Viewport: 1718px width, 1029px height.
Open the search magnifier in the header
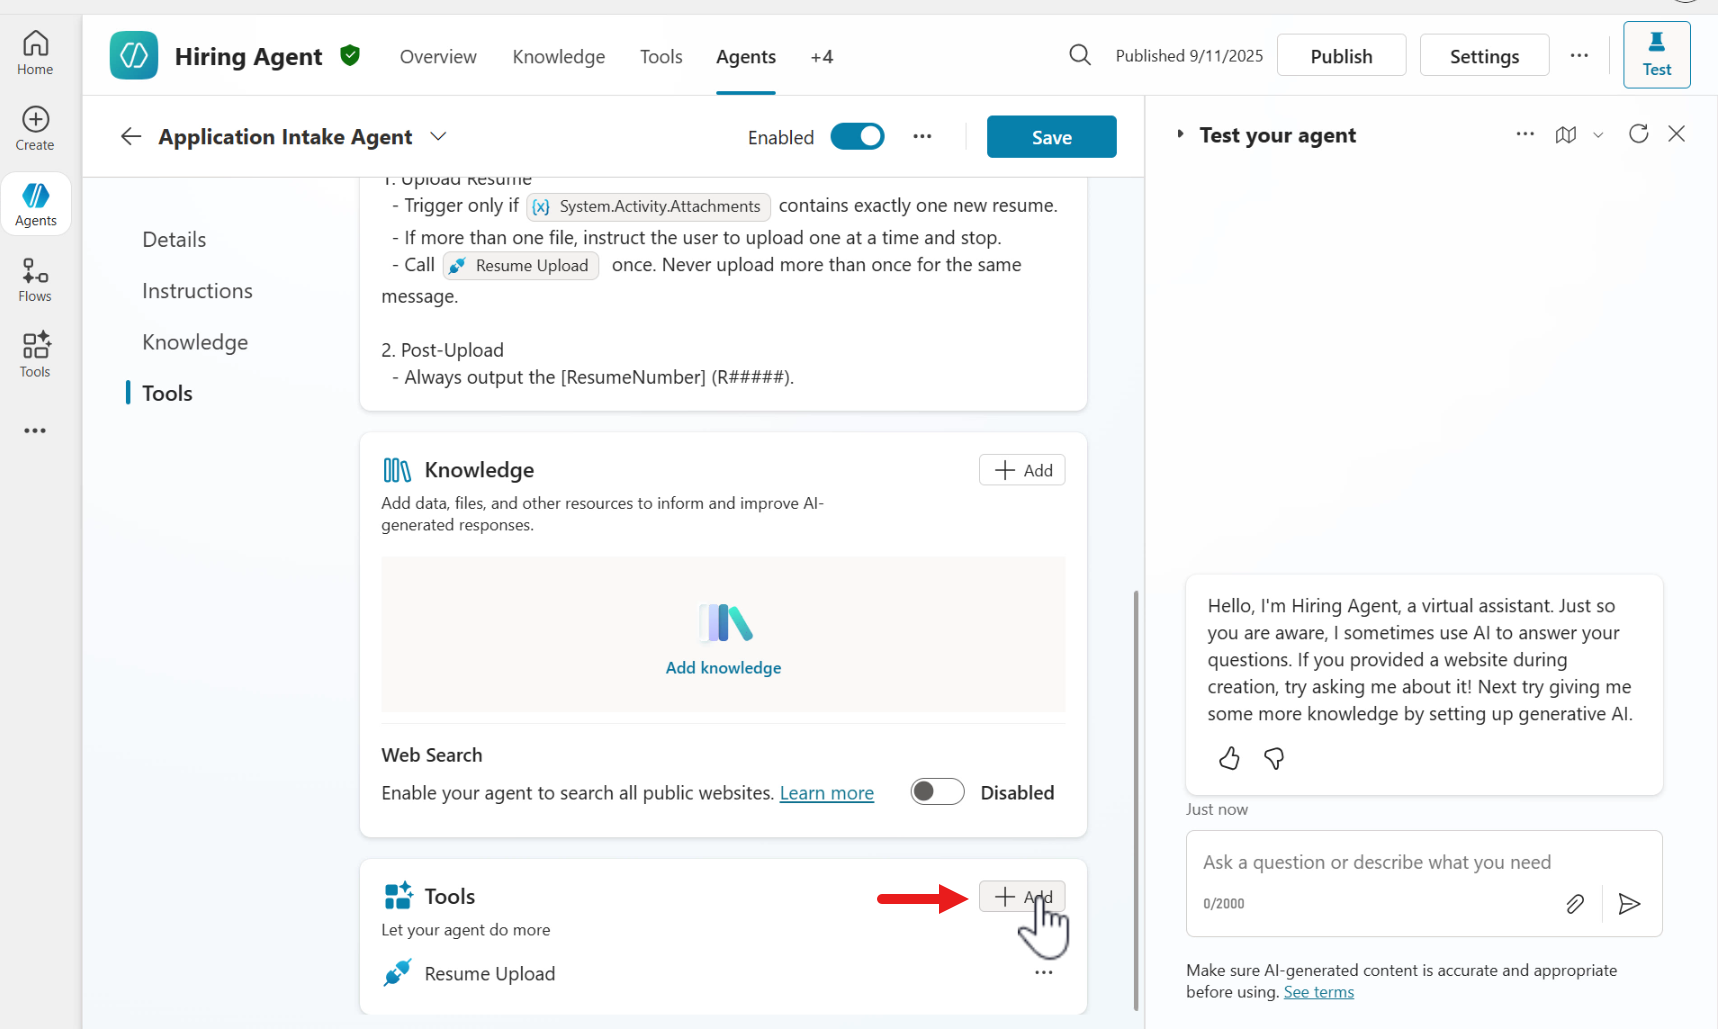(x=1079, y=55)
